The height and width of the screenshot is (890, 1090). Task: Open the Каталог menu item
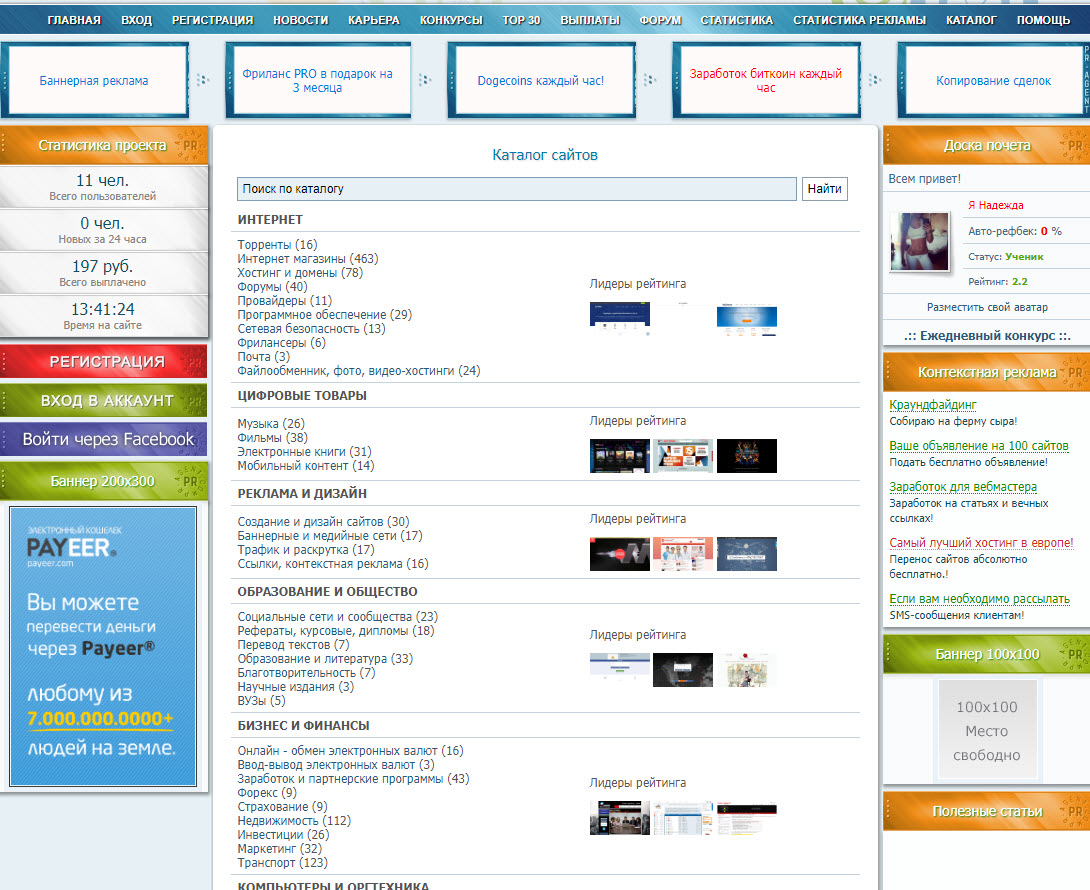pyautogui.click(x=971, y=20)
